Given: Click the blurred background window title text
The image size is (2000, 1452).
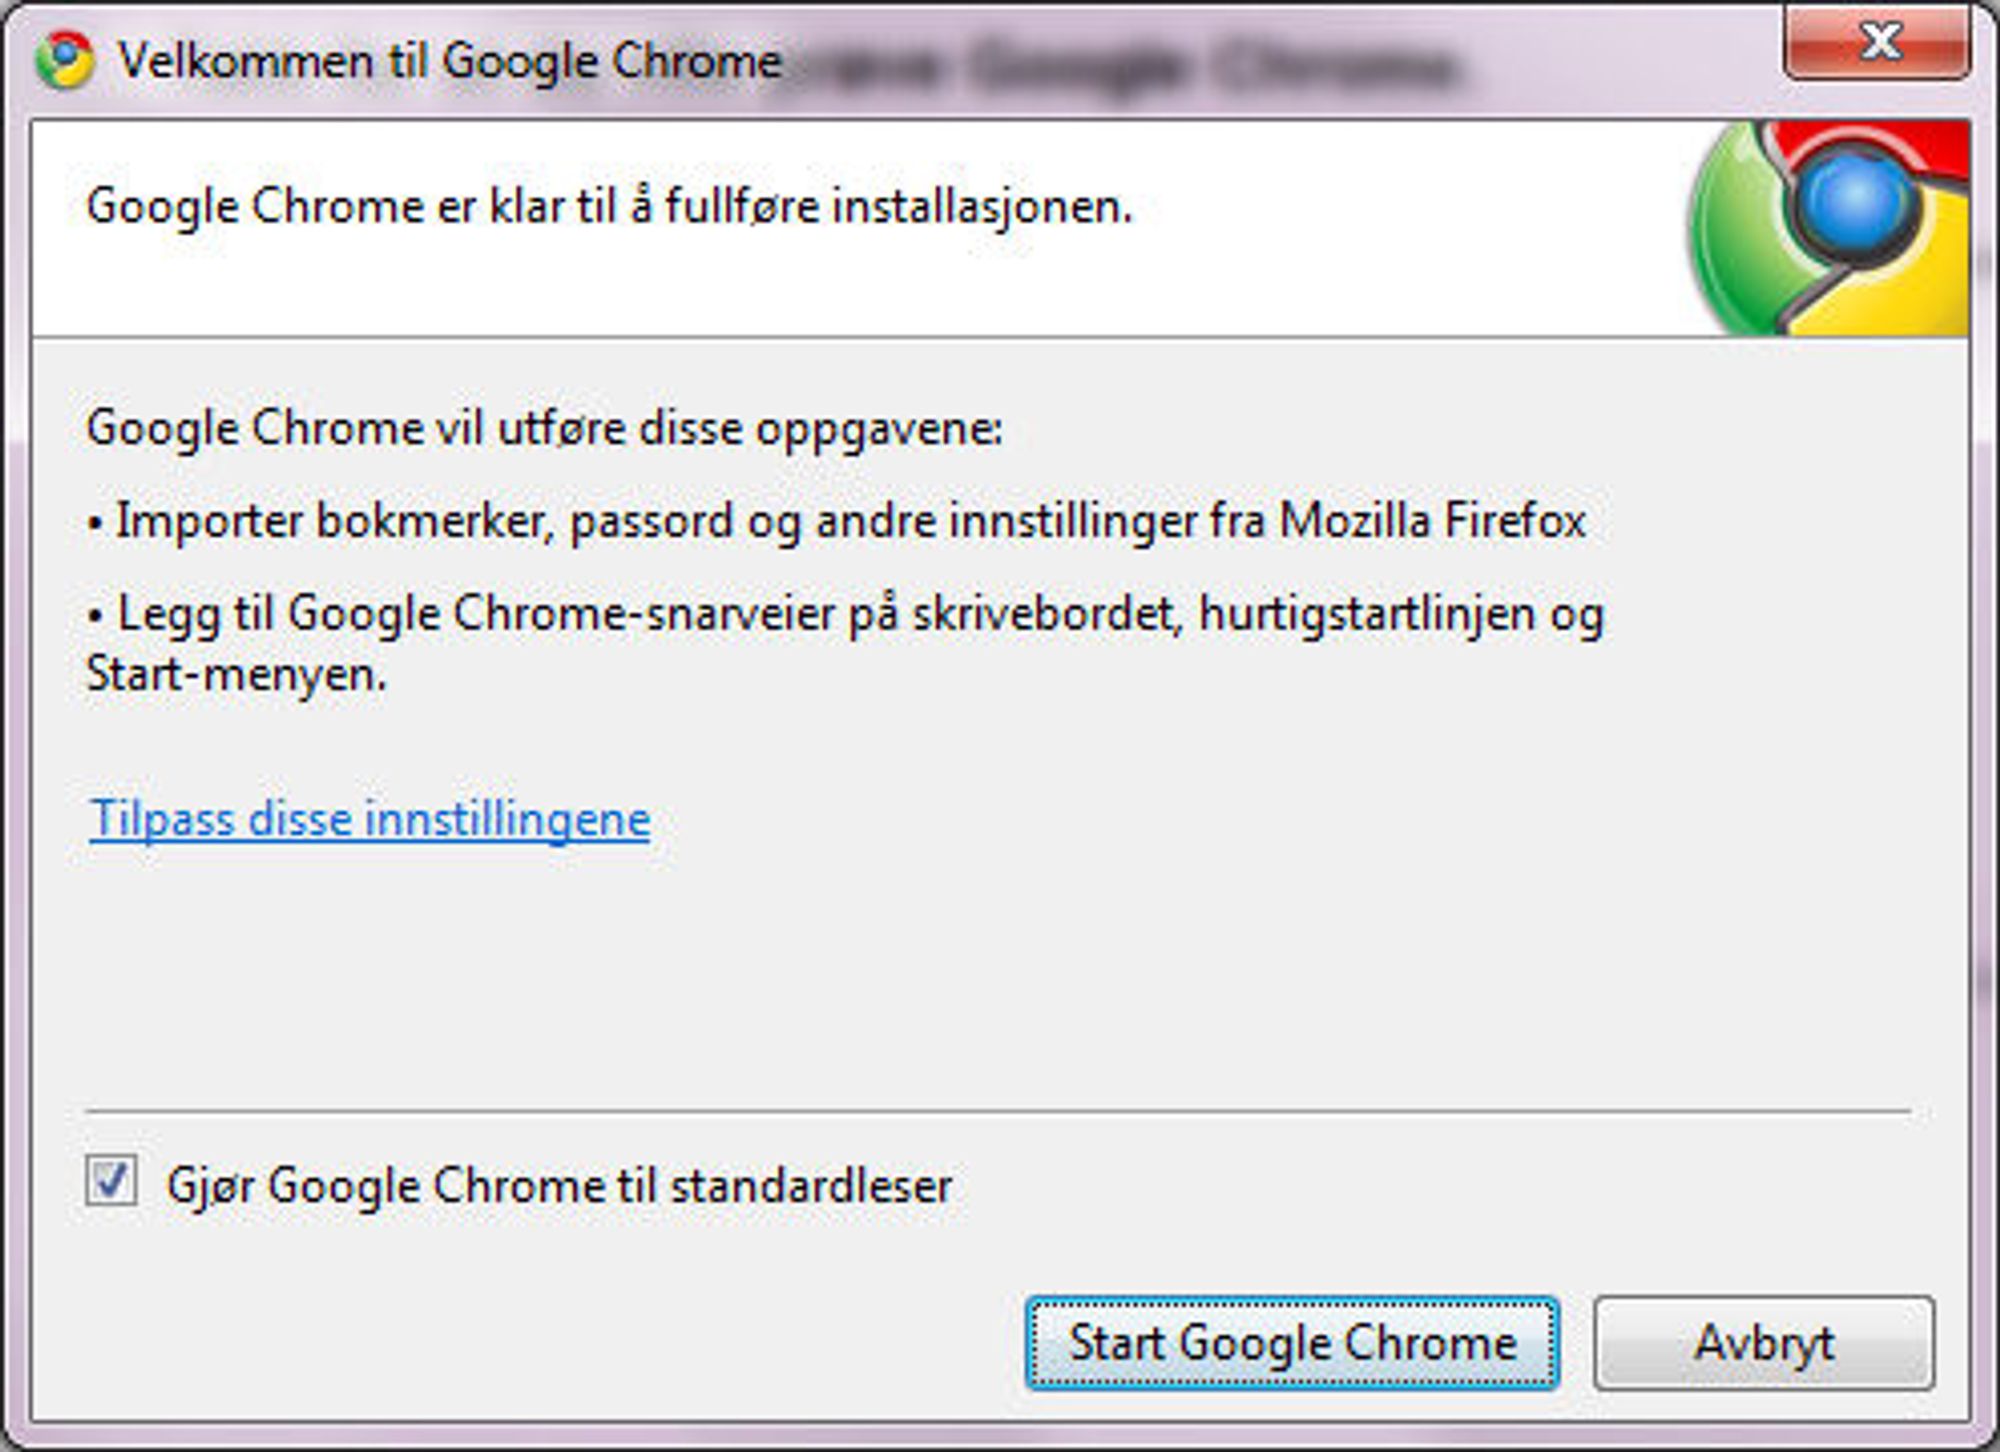Looking at the screenshot, I should point(1120,68).
